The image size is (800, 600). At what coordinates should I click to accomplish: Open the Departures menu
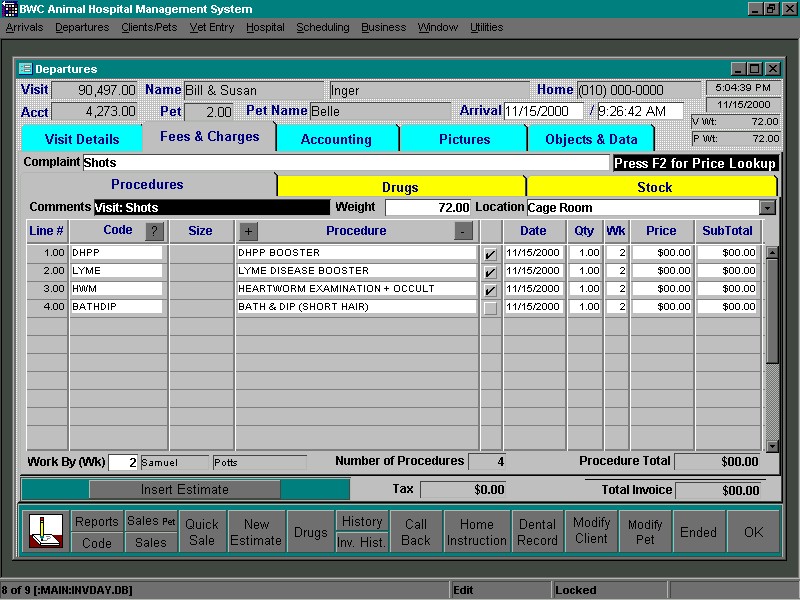[82, 27]
